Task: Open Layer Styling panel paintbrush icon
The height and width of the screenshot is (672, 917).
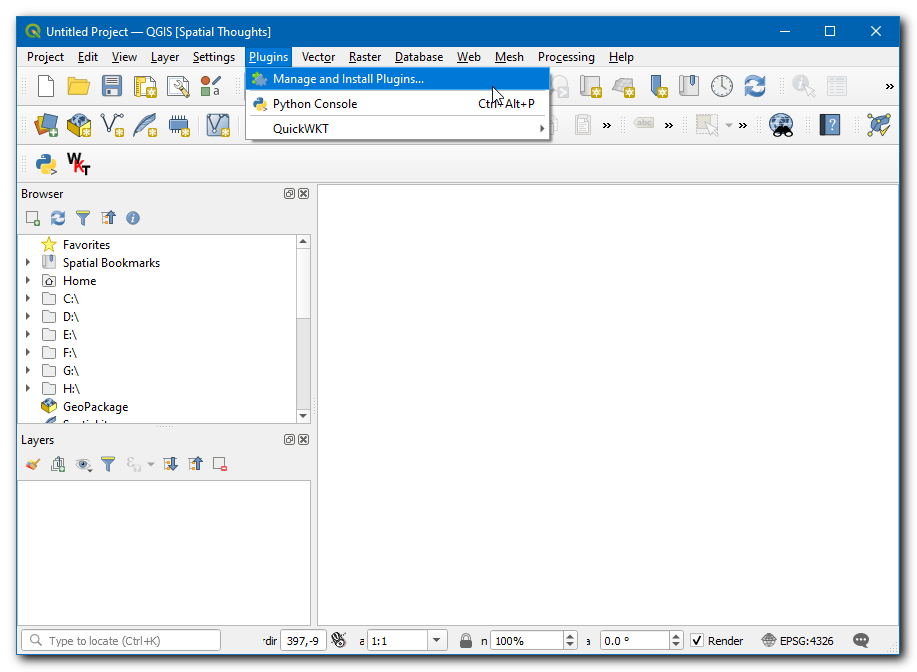Action: pos(33,464)
